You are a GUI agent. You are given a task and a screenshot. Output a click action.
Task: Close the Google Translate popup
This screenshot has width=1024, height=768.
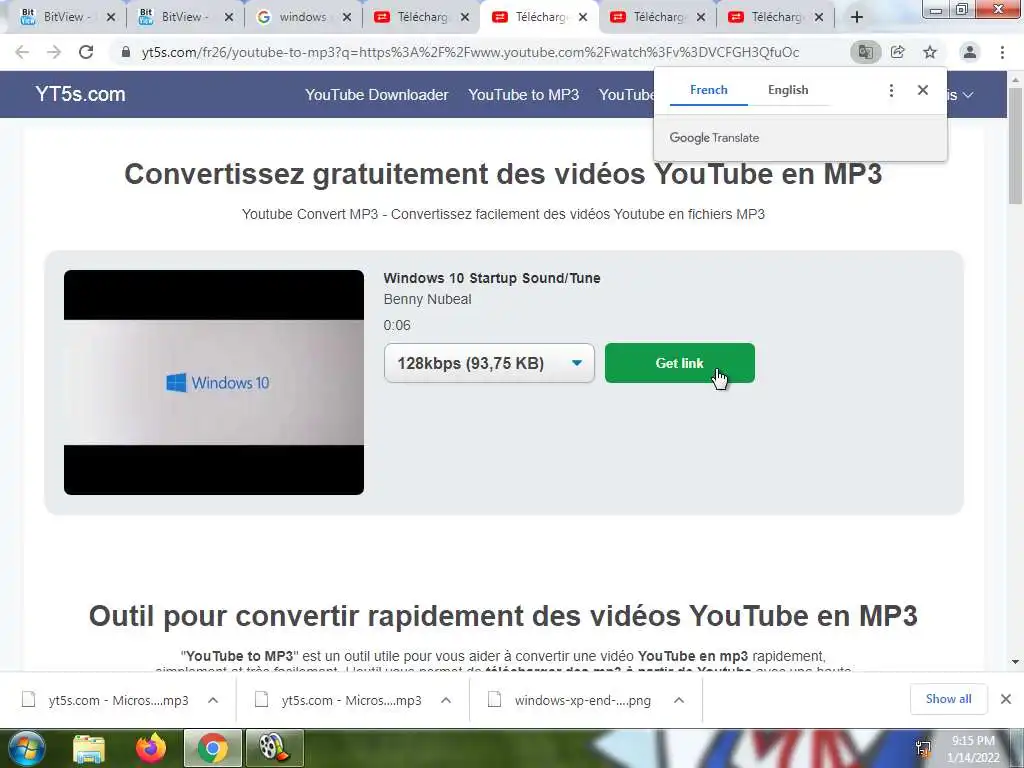923,90
